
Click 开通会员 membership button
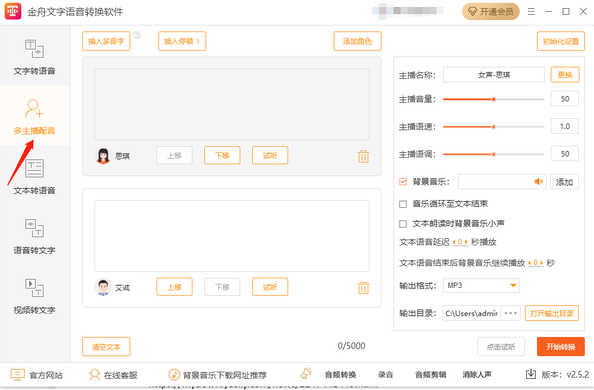[491, 12]
